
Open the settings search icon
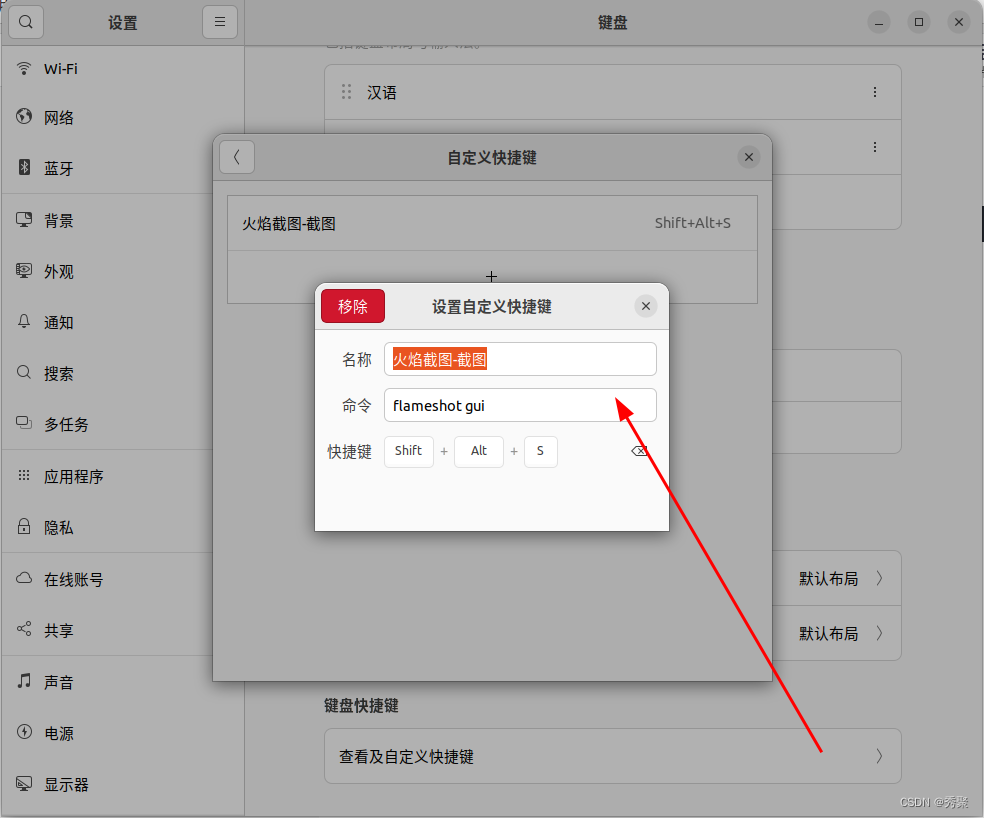click(26, 22)
